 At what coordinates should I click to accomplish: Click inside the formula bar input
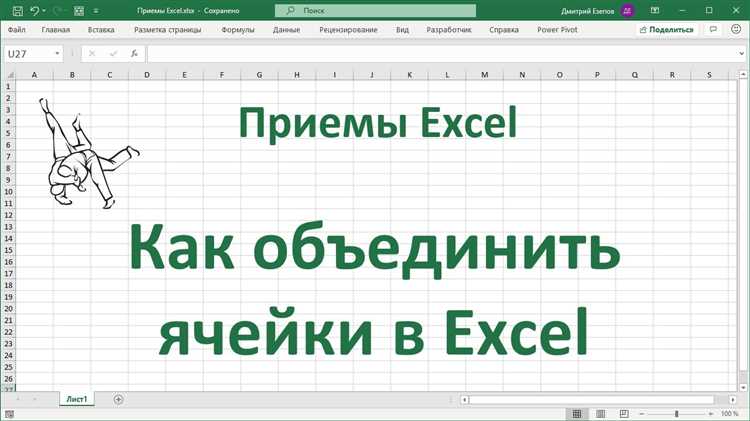442,54
